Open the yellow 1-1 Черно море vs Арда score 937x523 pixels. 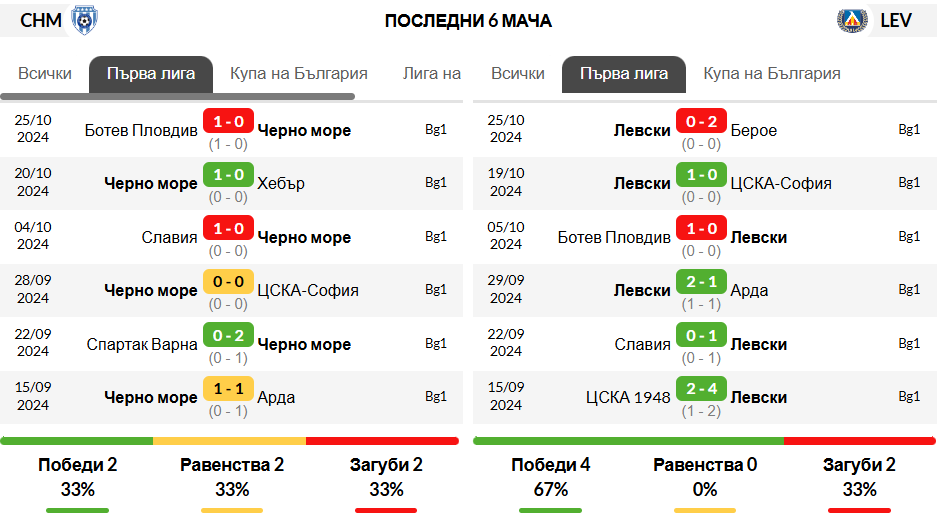[x=228, y=389]
